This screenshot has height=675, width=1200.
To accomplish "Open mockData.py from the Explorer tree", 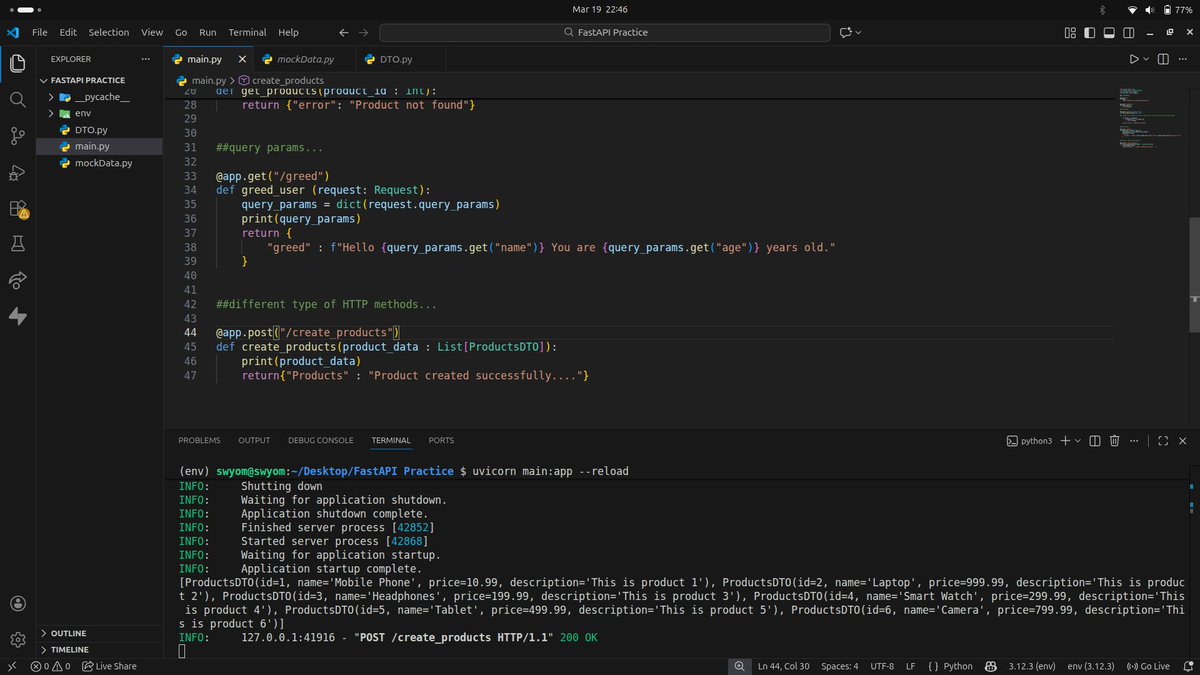I will pos(99,162).
